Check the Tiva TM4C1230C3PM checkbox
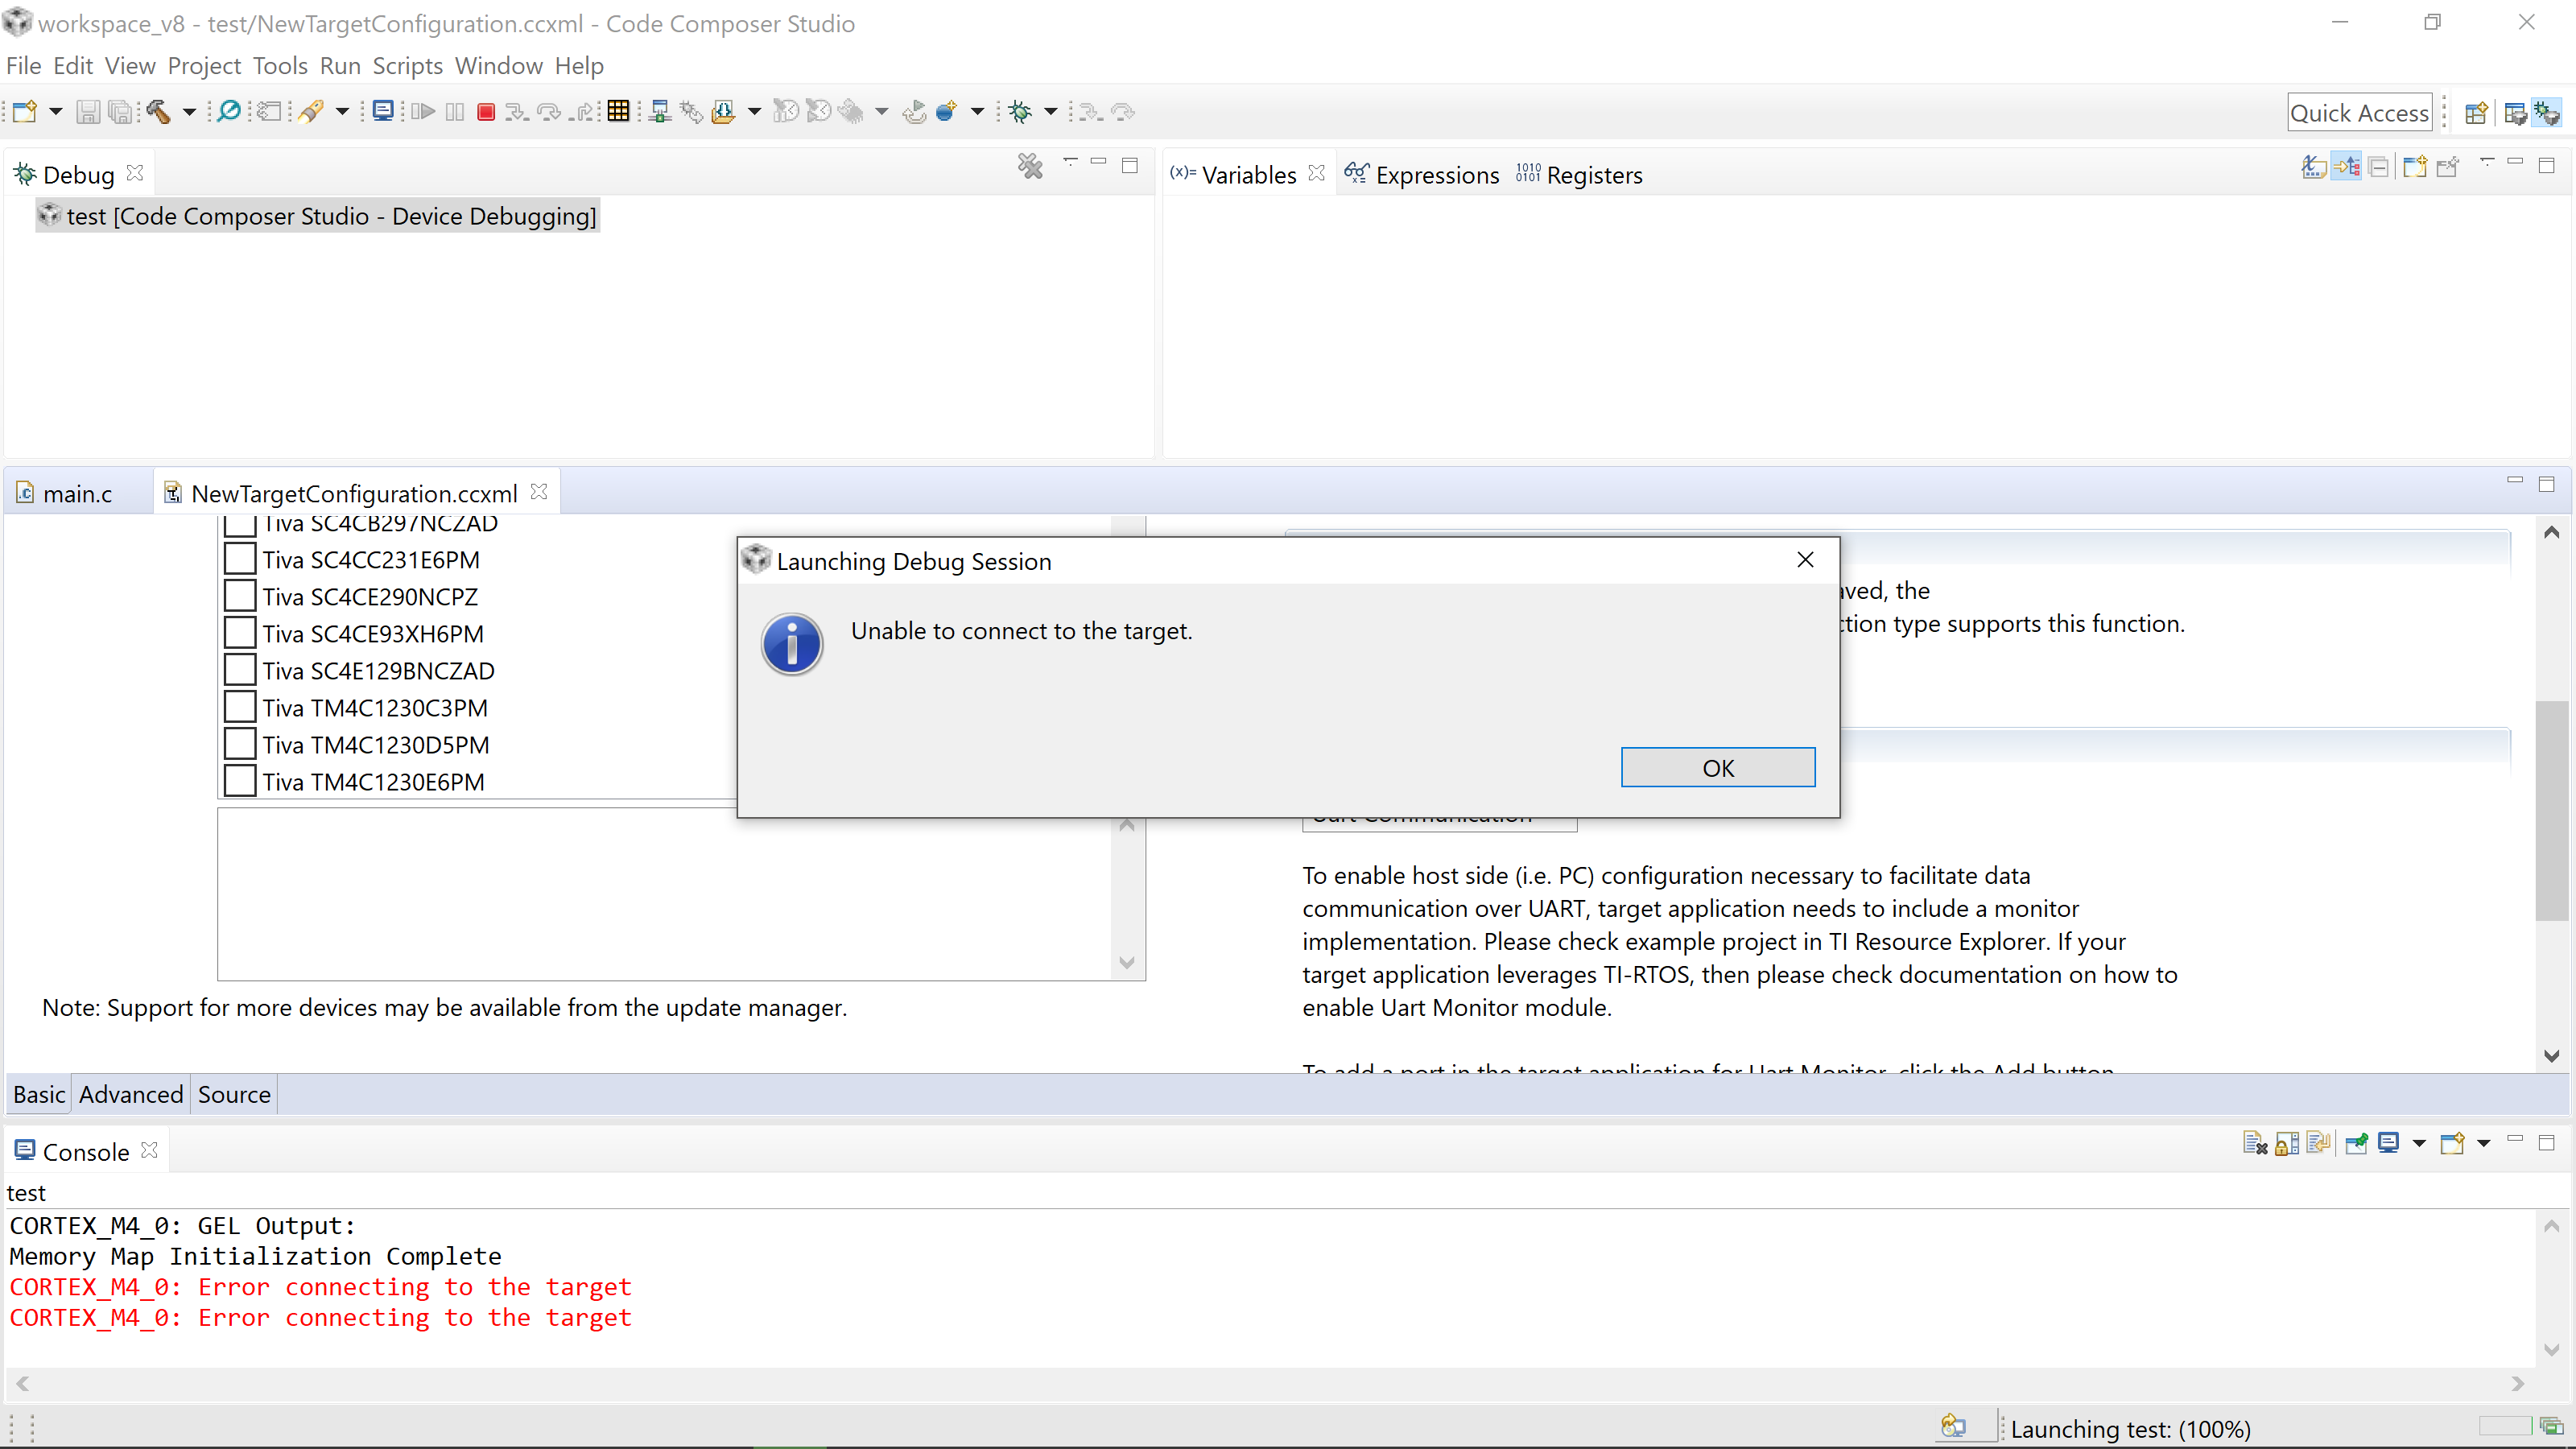This screenshot has height=1449, width=2576. pos(240,706)
